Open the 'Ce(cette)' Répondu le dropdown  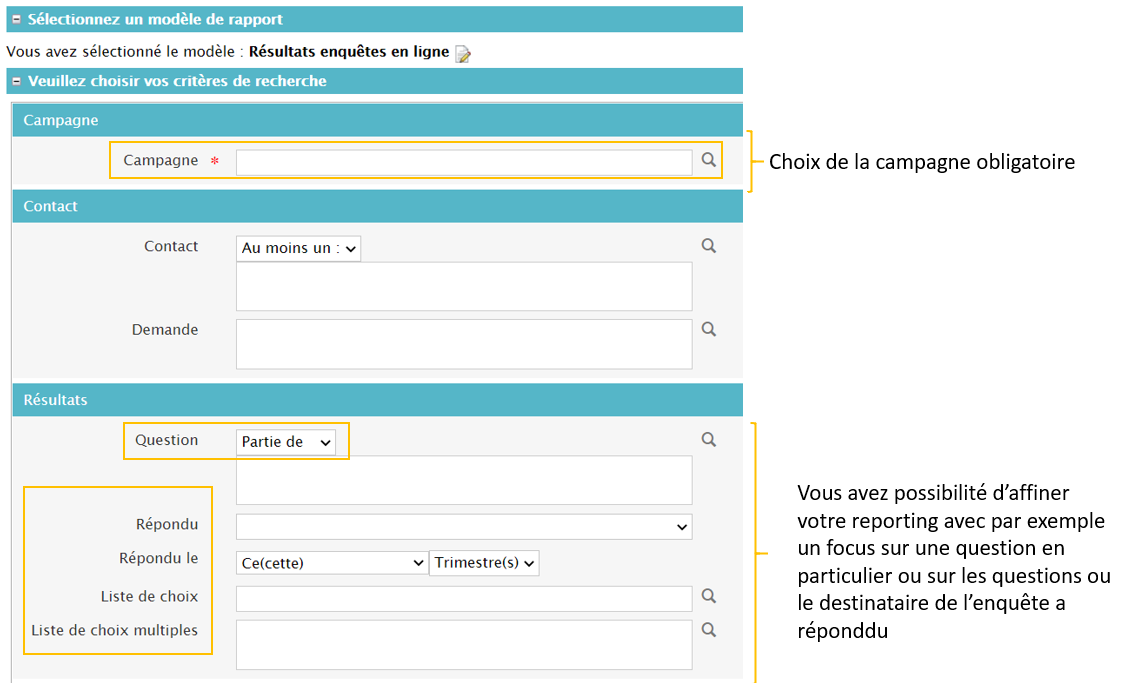click(332, 563)
